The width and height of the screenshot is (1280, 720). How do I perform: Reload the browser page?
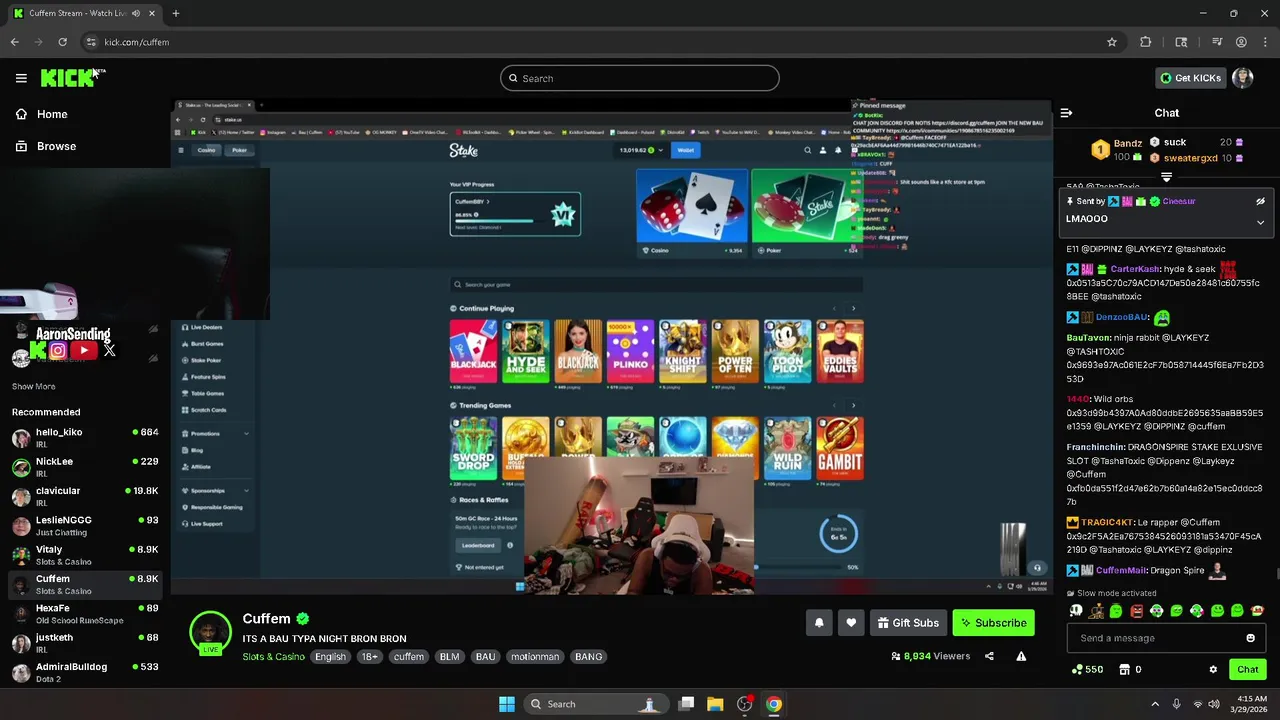(62, 42)
